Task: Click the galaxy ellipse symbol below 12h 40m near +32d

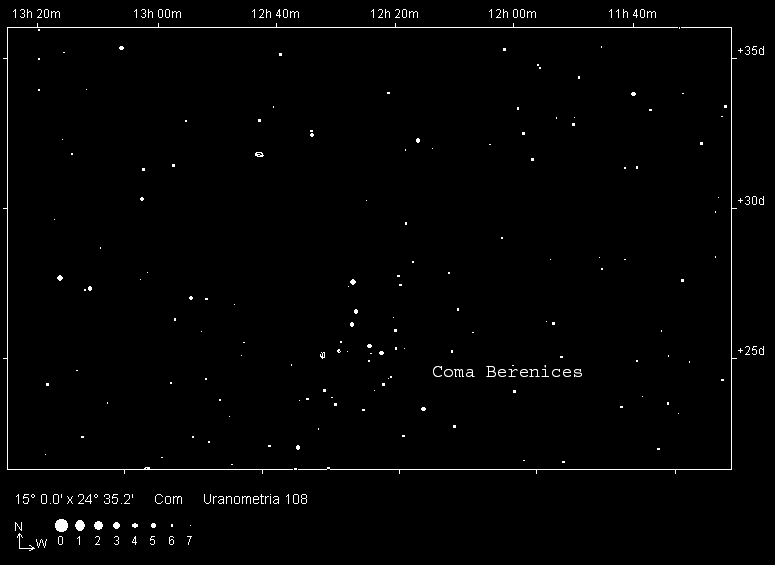Action: (x=259, y=155)
